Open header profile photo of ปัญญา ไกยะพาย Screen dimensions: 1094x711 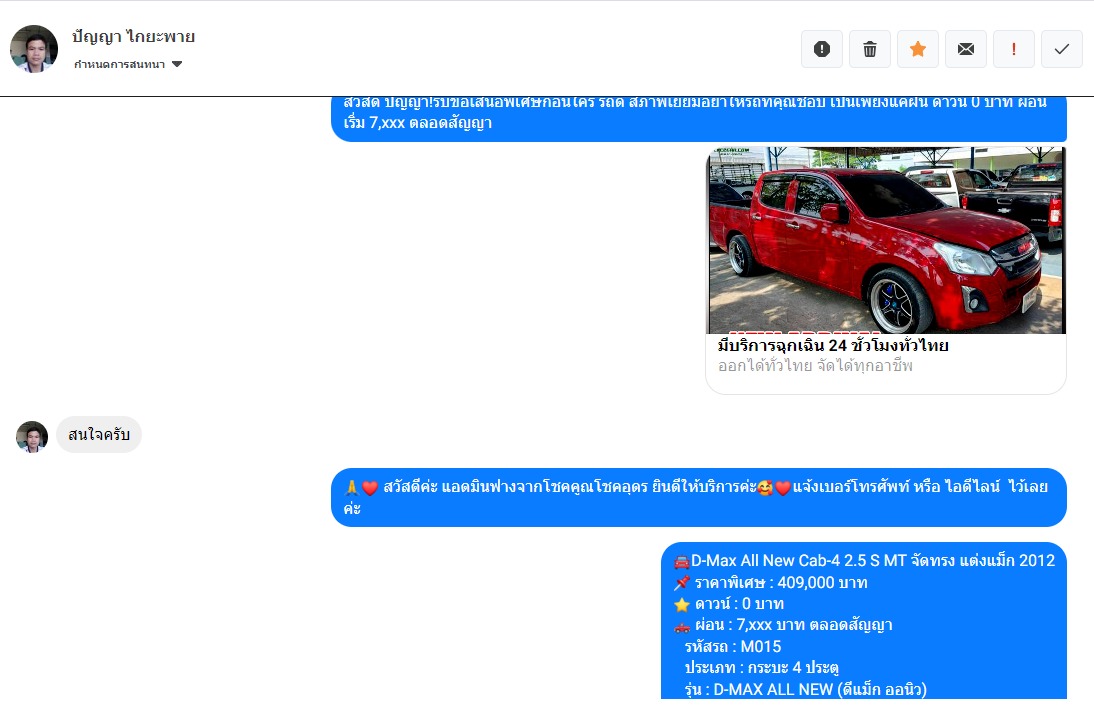pyautogui.click(x=34, y=49)
